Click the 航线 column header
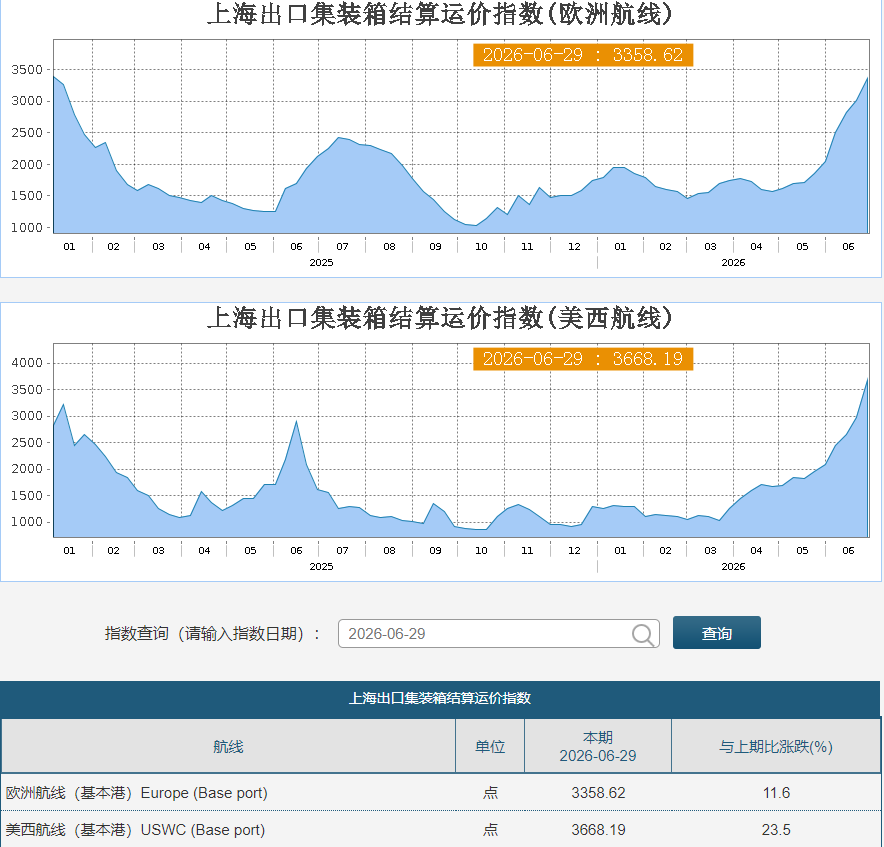 (x=228, y=747)
